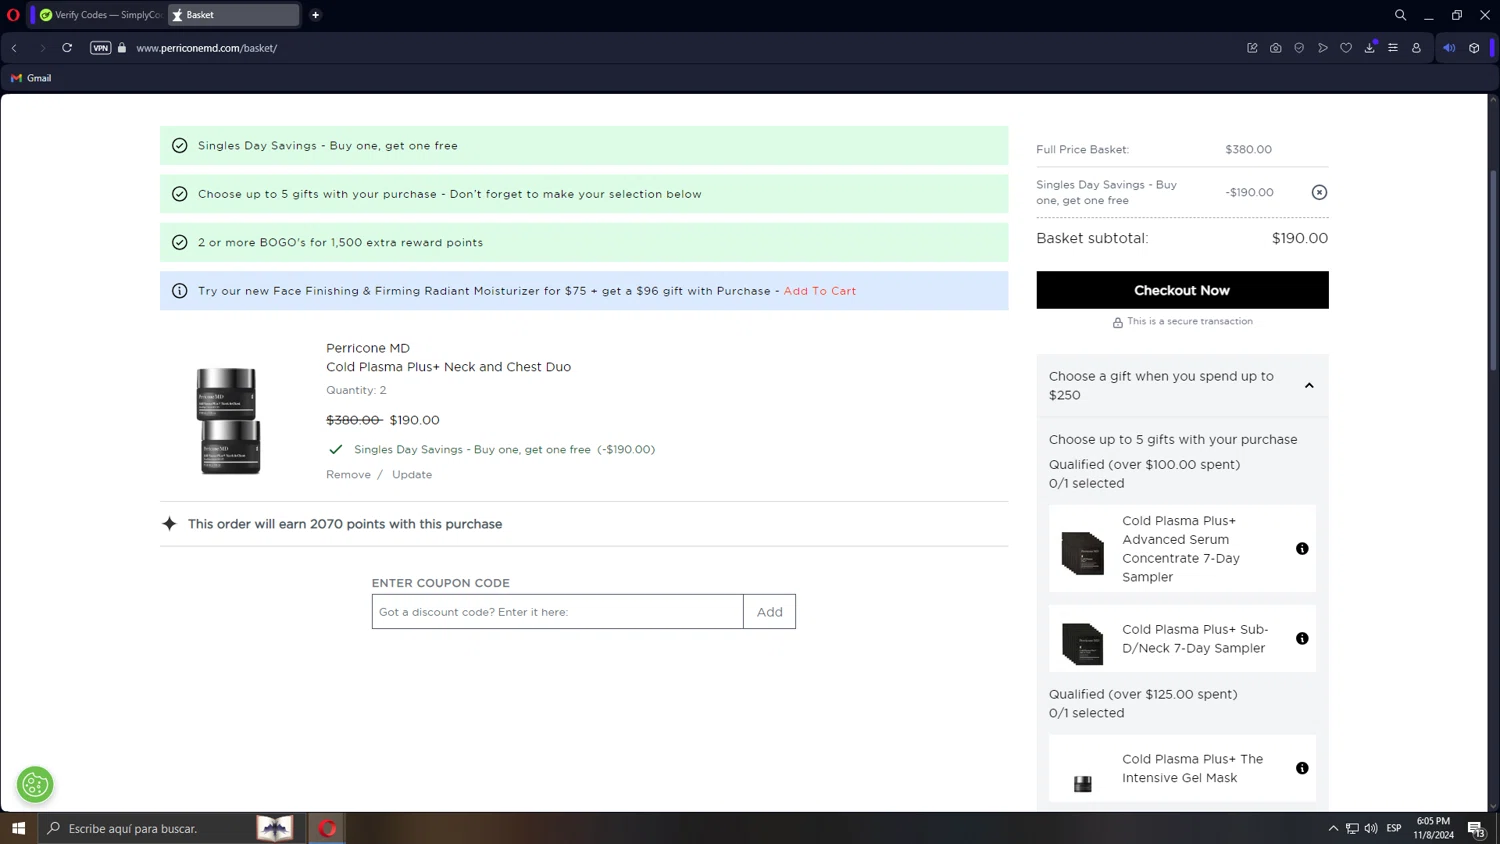Update the Neck and Chest Duo quantity

tap(412, 475)
